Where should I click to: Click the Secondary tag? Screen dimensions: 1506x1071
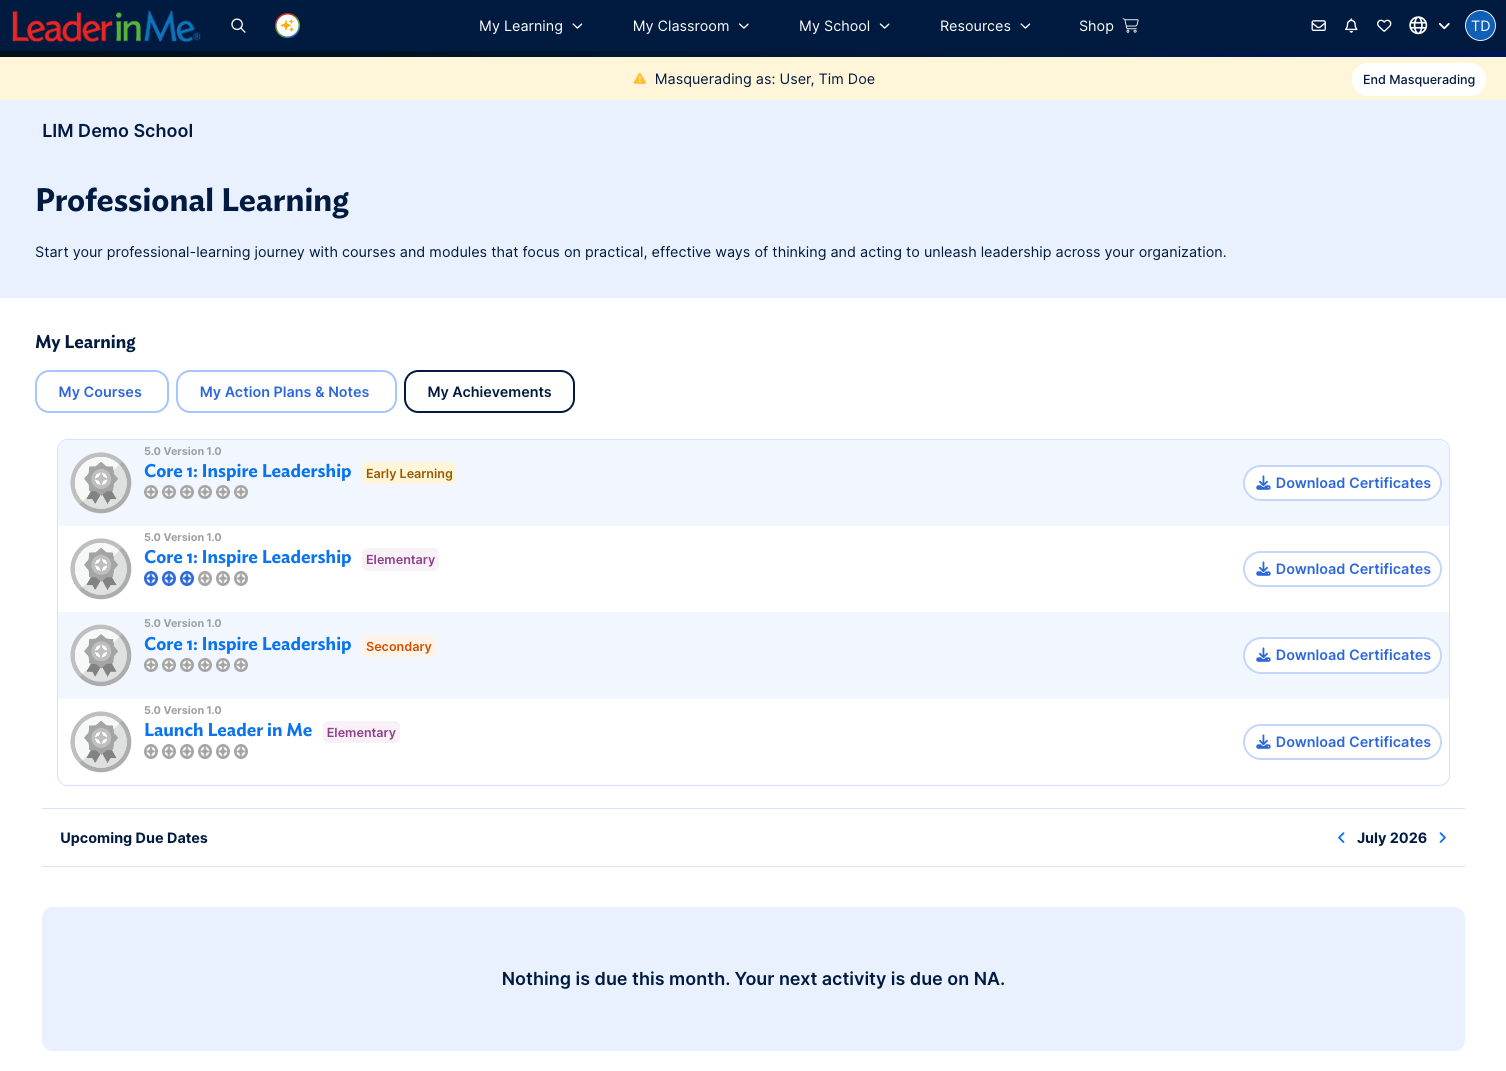(399, 647)
